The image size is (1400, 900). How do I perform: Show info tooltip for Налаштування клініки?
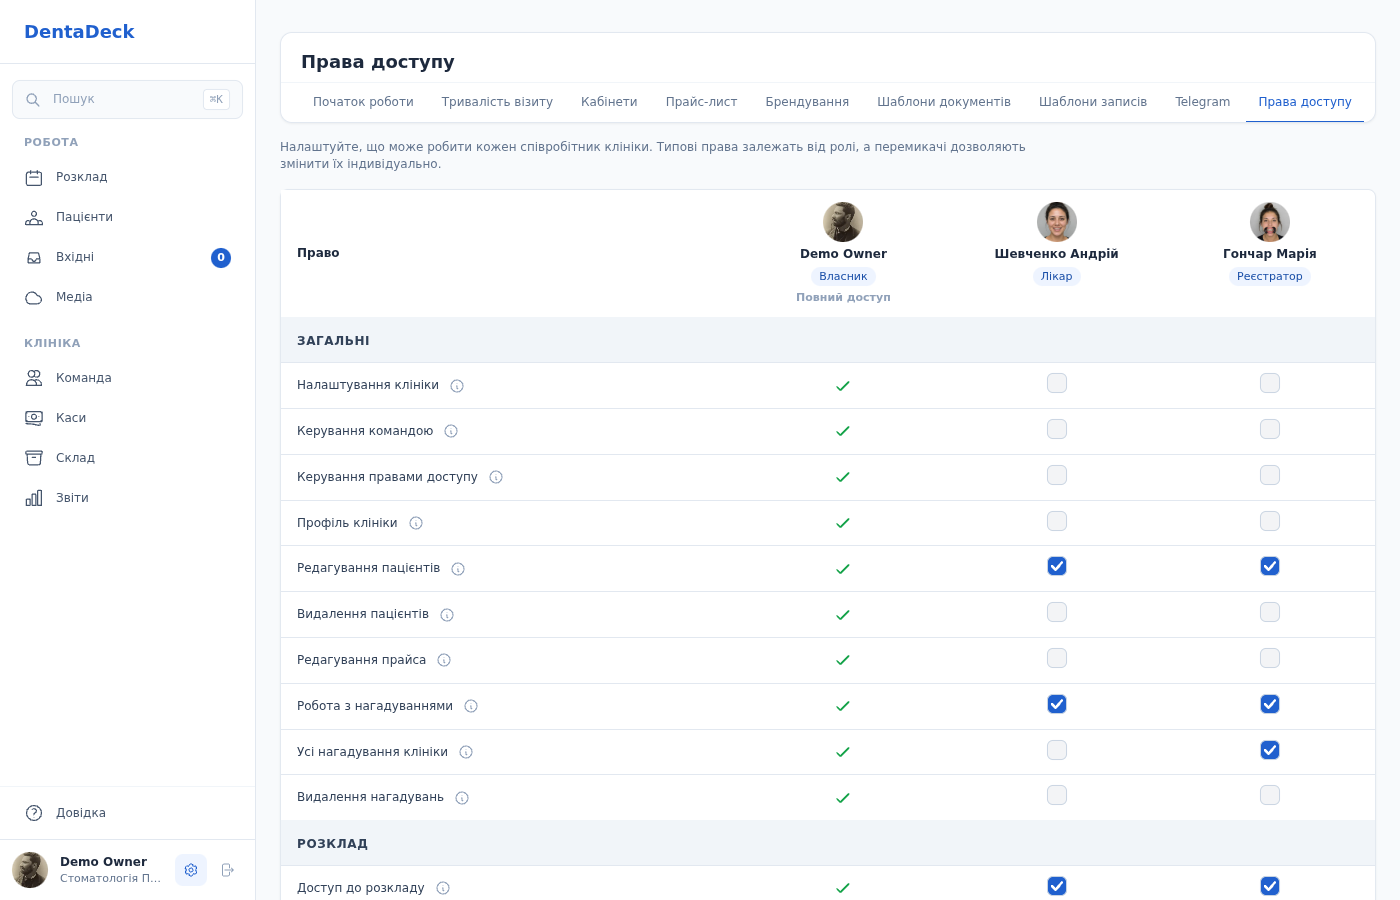(x=457, y=386)
